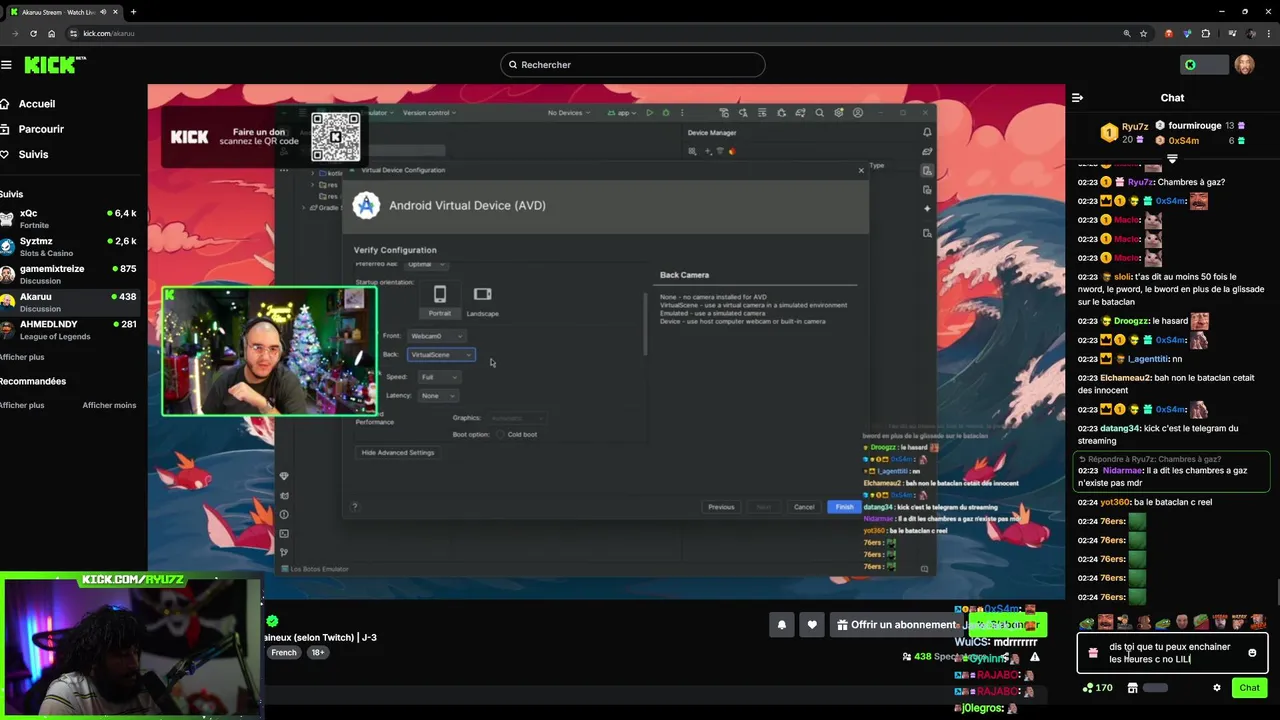
Task: Expand the chat leaderboard chevron
Action: click(x=1172, y=158)
